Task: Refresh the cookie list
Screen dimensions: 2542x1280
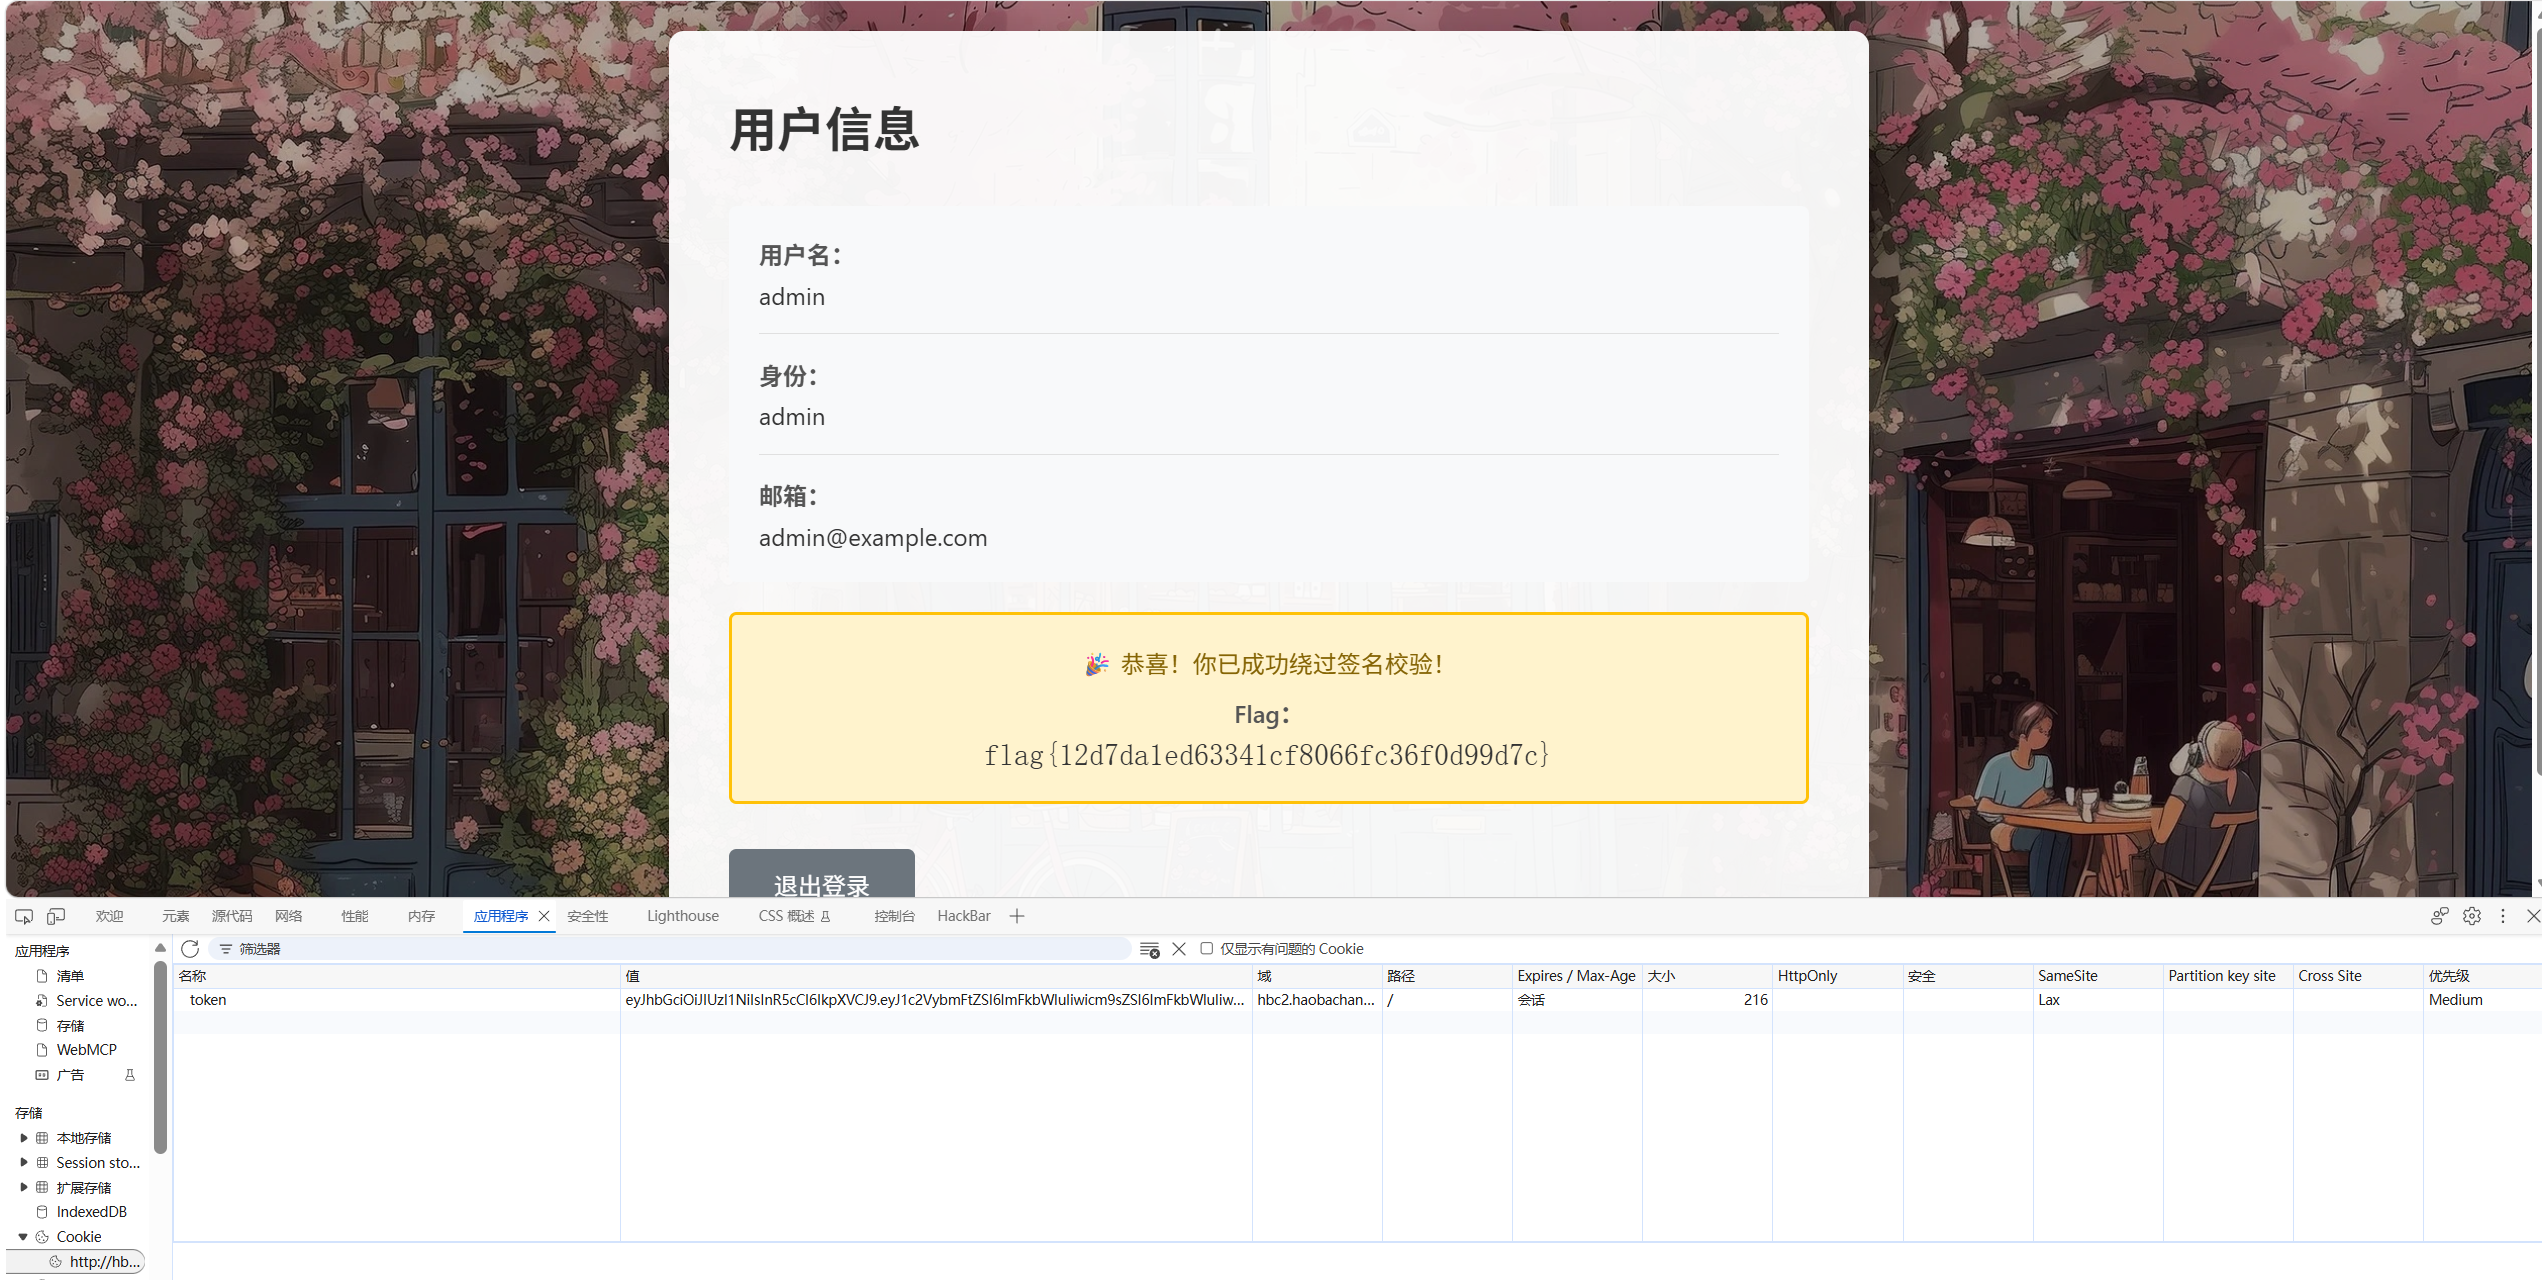Action: click(190, 949)
